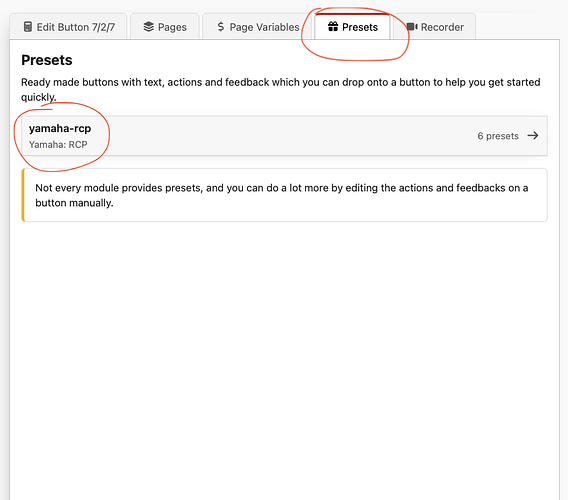Click the calculator icon on Edit Button tab
This screenshot has width=568, height=500.
tap(28, 27)
